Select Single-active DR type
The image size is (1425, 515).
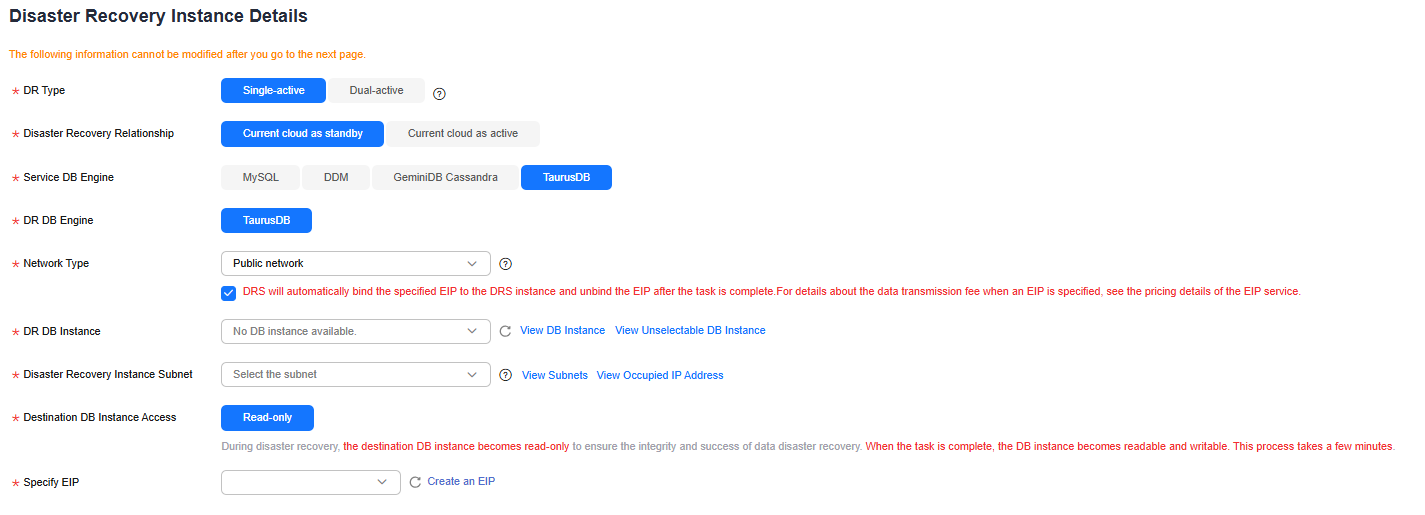coord(273,91)
